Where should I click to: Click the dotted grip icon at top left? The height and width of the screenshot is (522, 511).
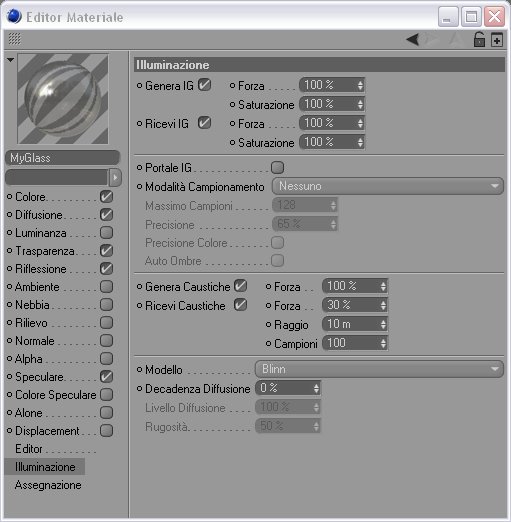[14, 39]
